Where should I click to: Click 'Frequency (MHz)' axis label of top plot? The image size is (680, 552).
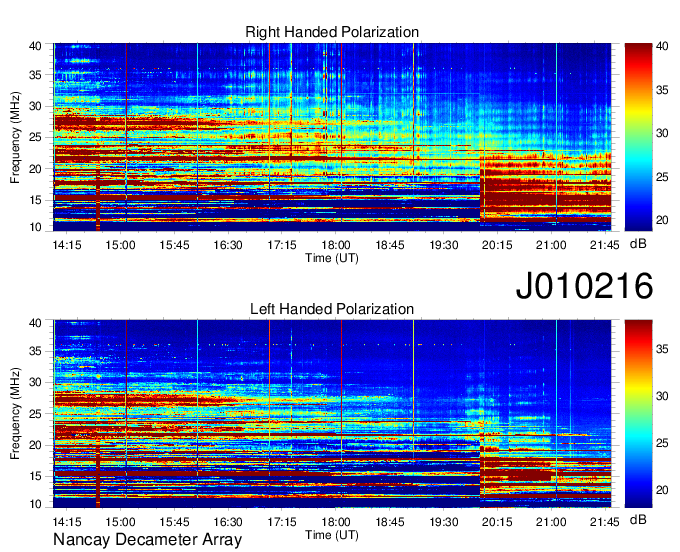[15, 137]
